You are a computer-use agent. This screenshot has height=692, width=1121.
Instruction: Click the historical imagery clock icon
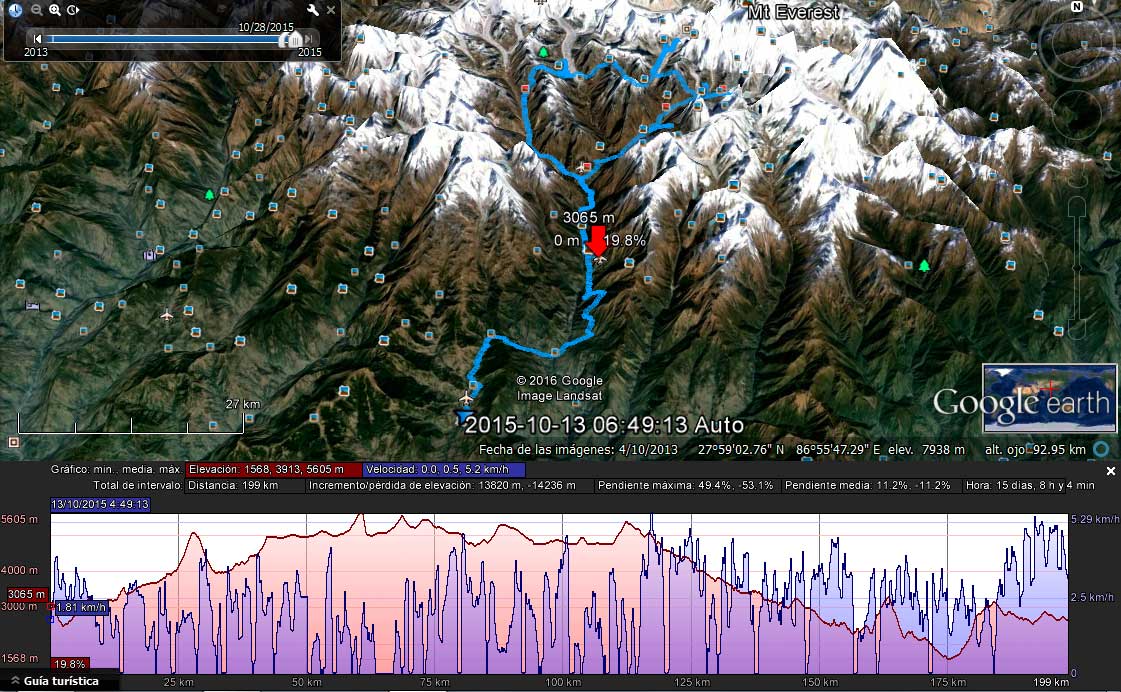pos(15,10)
